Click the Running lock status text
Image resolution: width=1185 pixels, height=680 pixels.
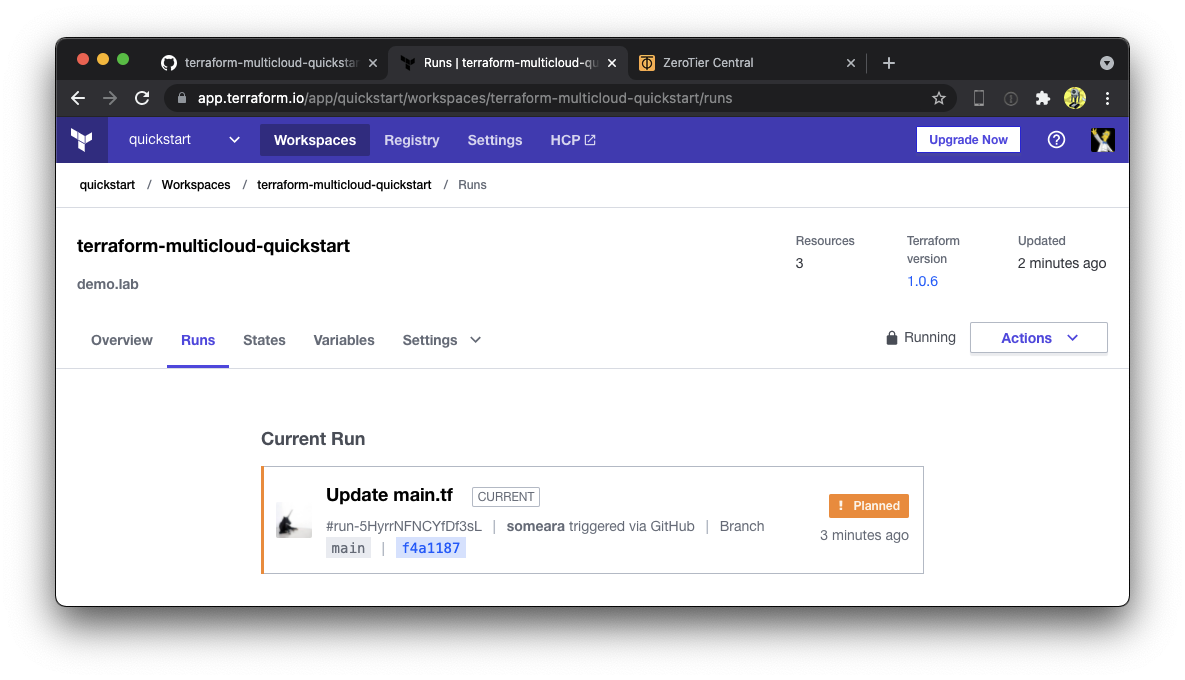[x=930, y=338]
